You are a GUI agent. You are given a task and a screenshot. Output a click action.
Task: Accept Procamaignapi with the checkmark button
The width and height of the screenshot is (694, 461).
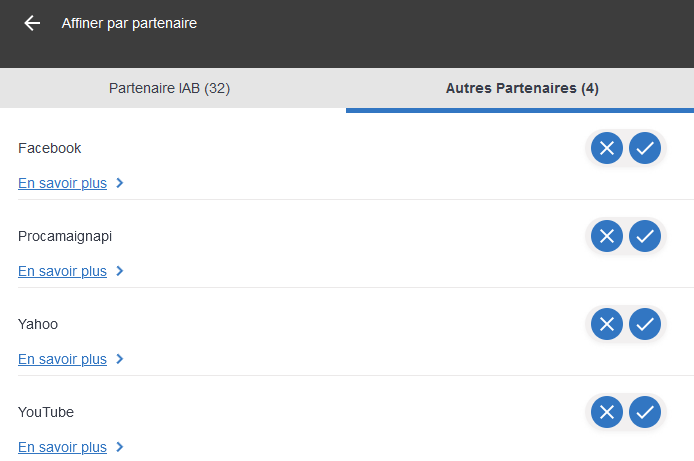tap(645, 236)
